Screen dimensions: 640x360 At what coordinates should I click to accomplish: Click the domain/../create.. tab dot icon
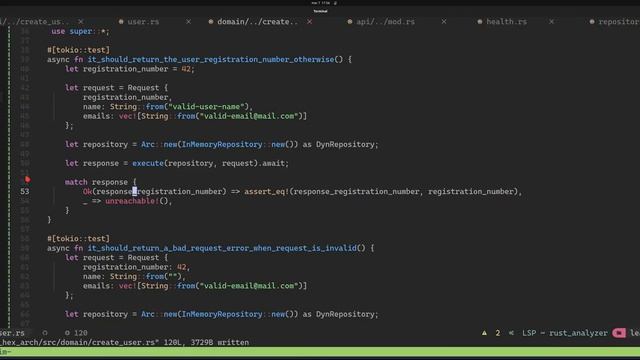point(211,22)
